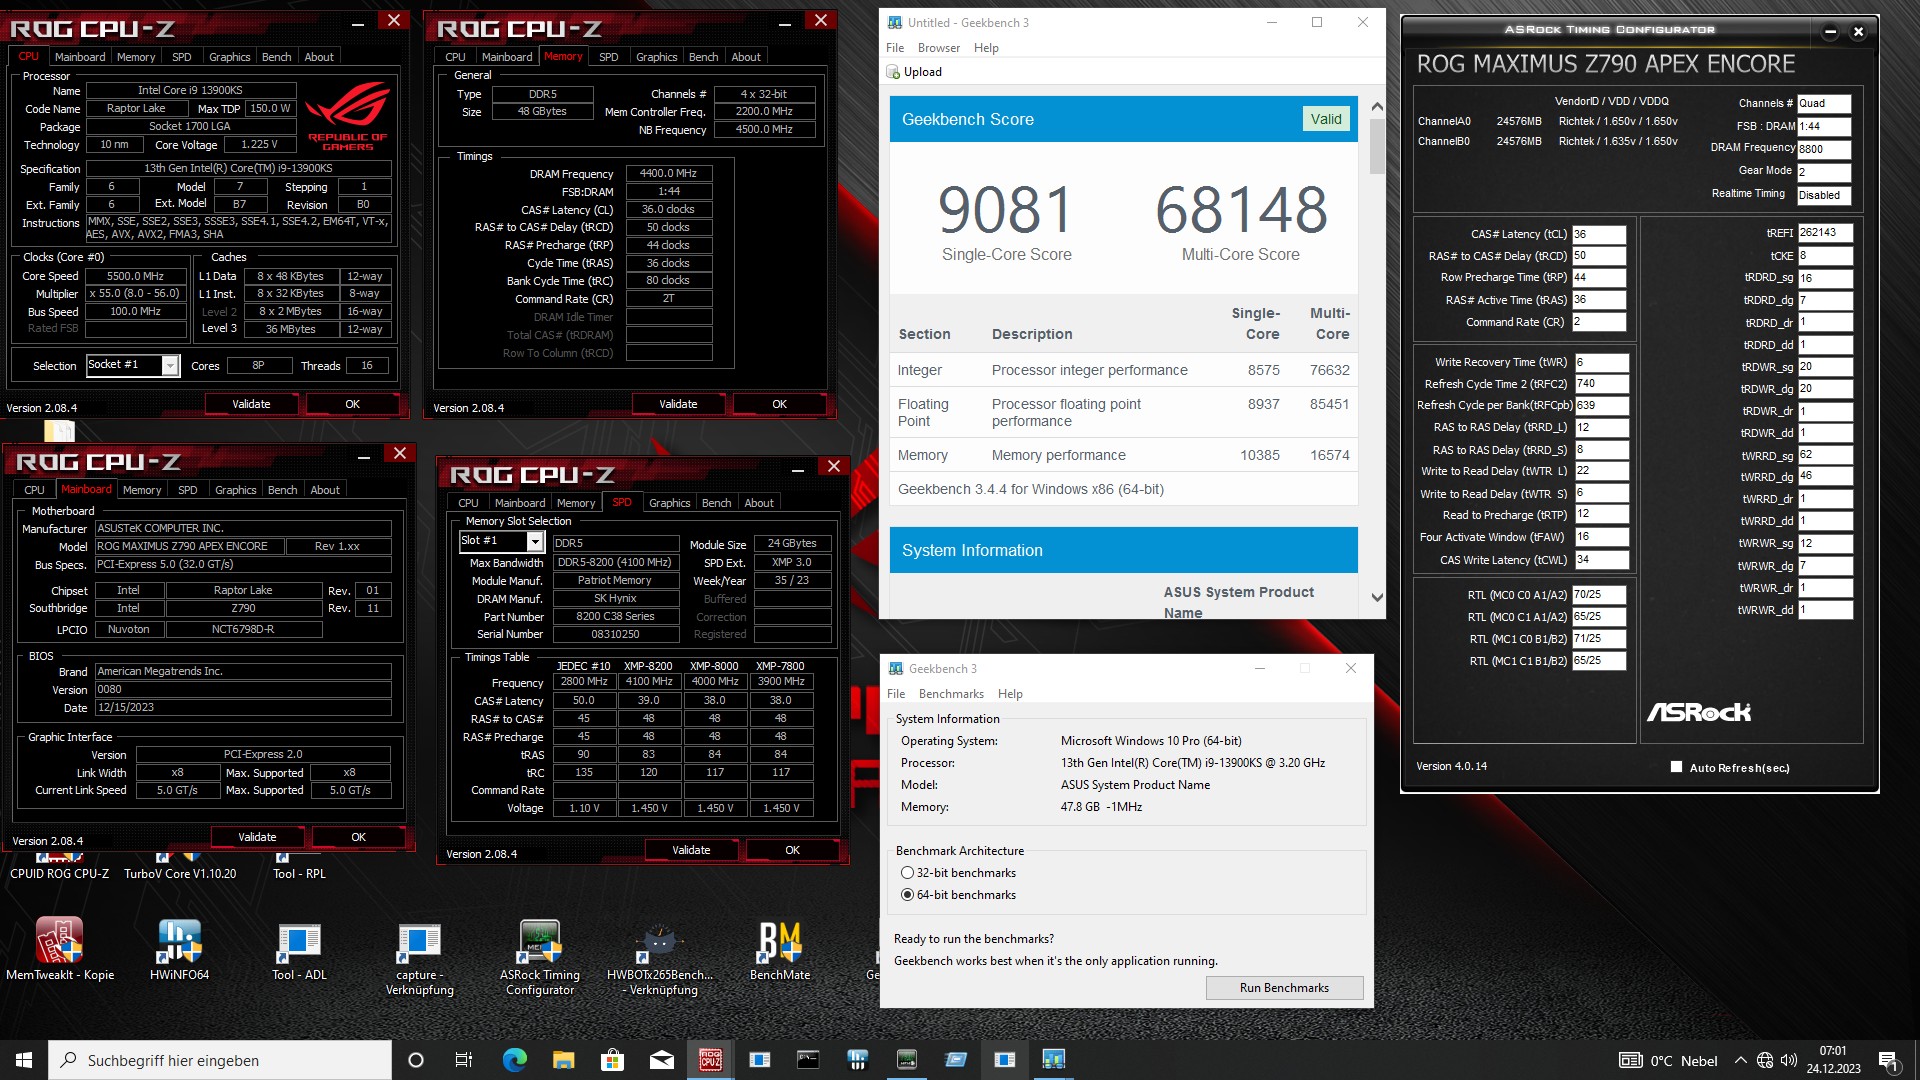Screen dimensions: 1920x1080
Task: Open the Command Prompt taskbar icon
Action: [808, 1060]
